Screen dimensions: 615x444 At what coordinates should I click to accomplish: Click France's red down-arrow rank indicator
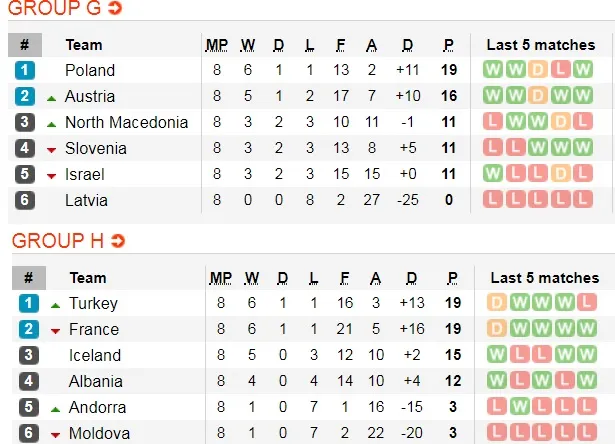54,330
